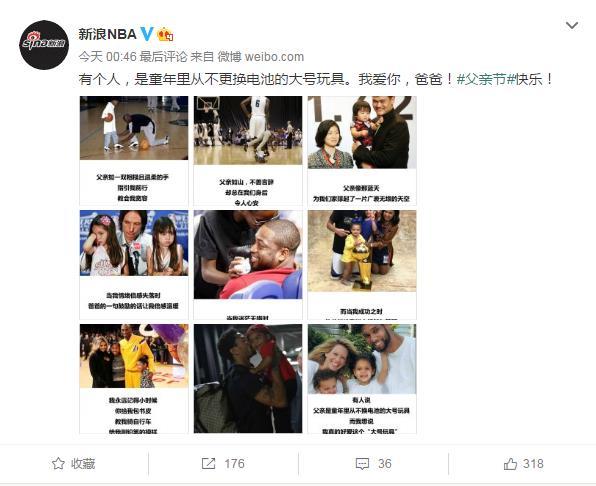The image size is (596, 486).
Task: Expand the post options chevron menu
Action: (572, 26)
